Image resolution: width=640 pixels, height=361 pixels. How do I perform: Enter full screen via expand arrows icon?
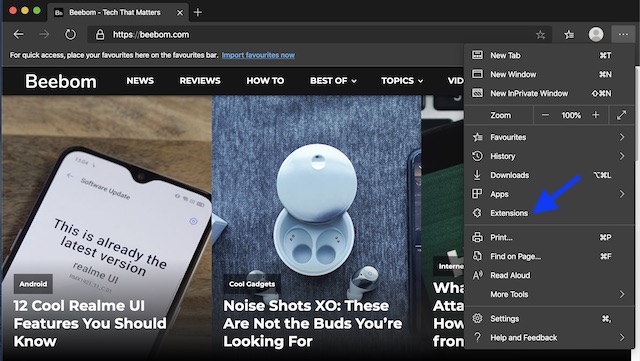point(621,115)
